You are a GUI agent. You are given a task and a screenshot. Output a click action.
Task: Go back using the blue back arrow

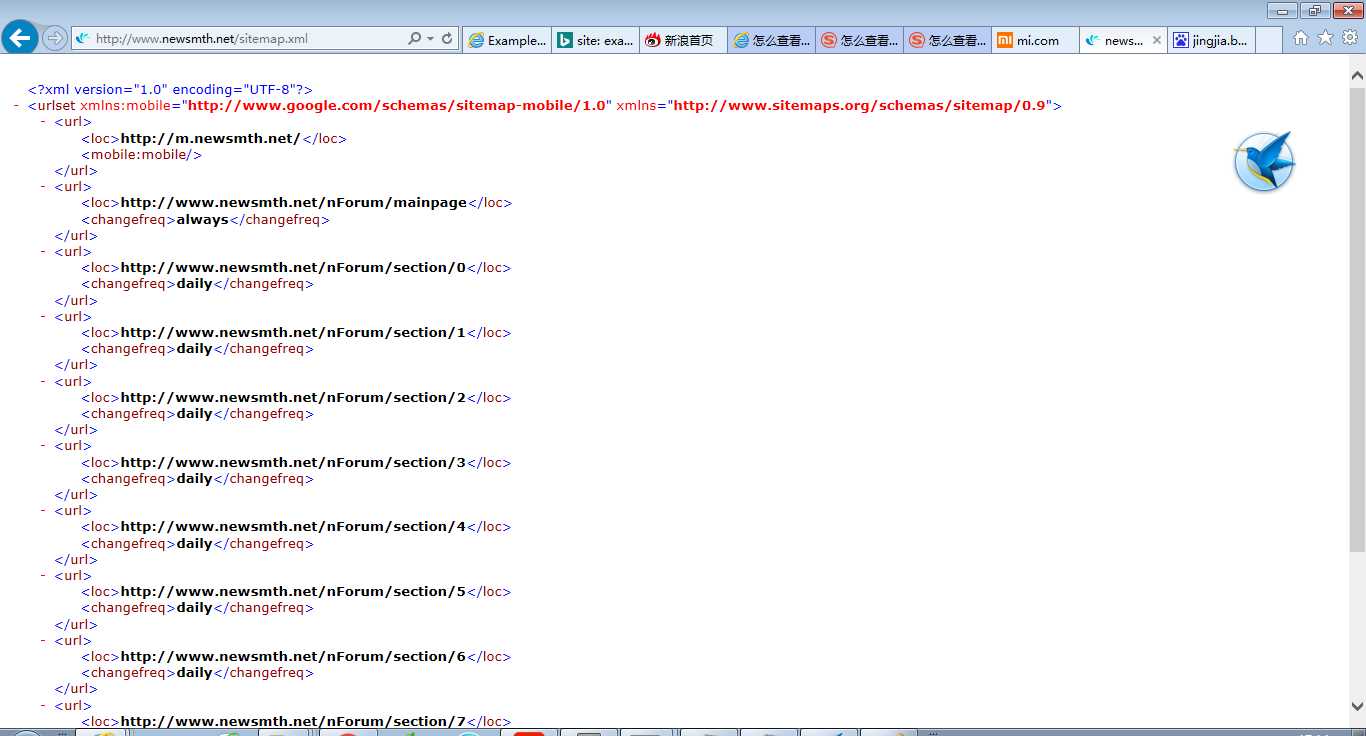(x=19, y=39)
